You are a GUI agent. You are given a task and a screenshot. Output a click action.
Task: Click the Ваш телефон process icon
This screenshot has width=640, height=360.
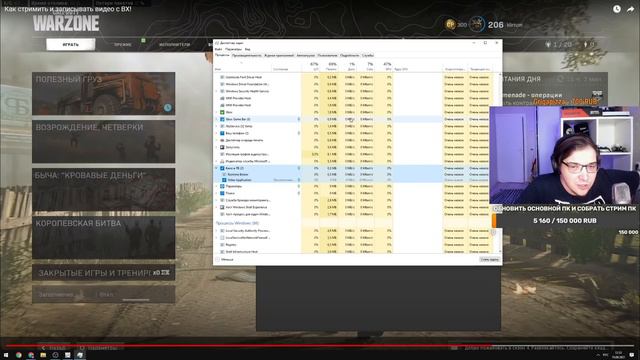222,133
